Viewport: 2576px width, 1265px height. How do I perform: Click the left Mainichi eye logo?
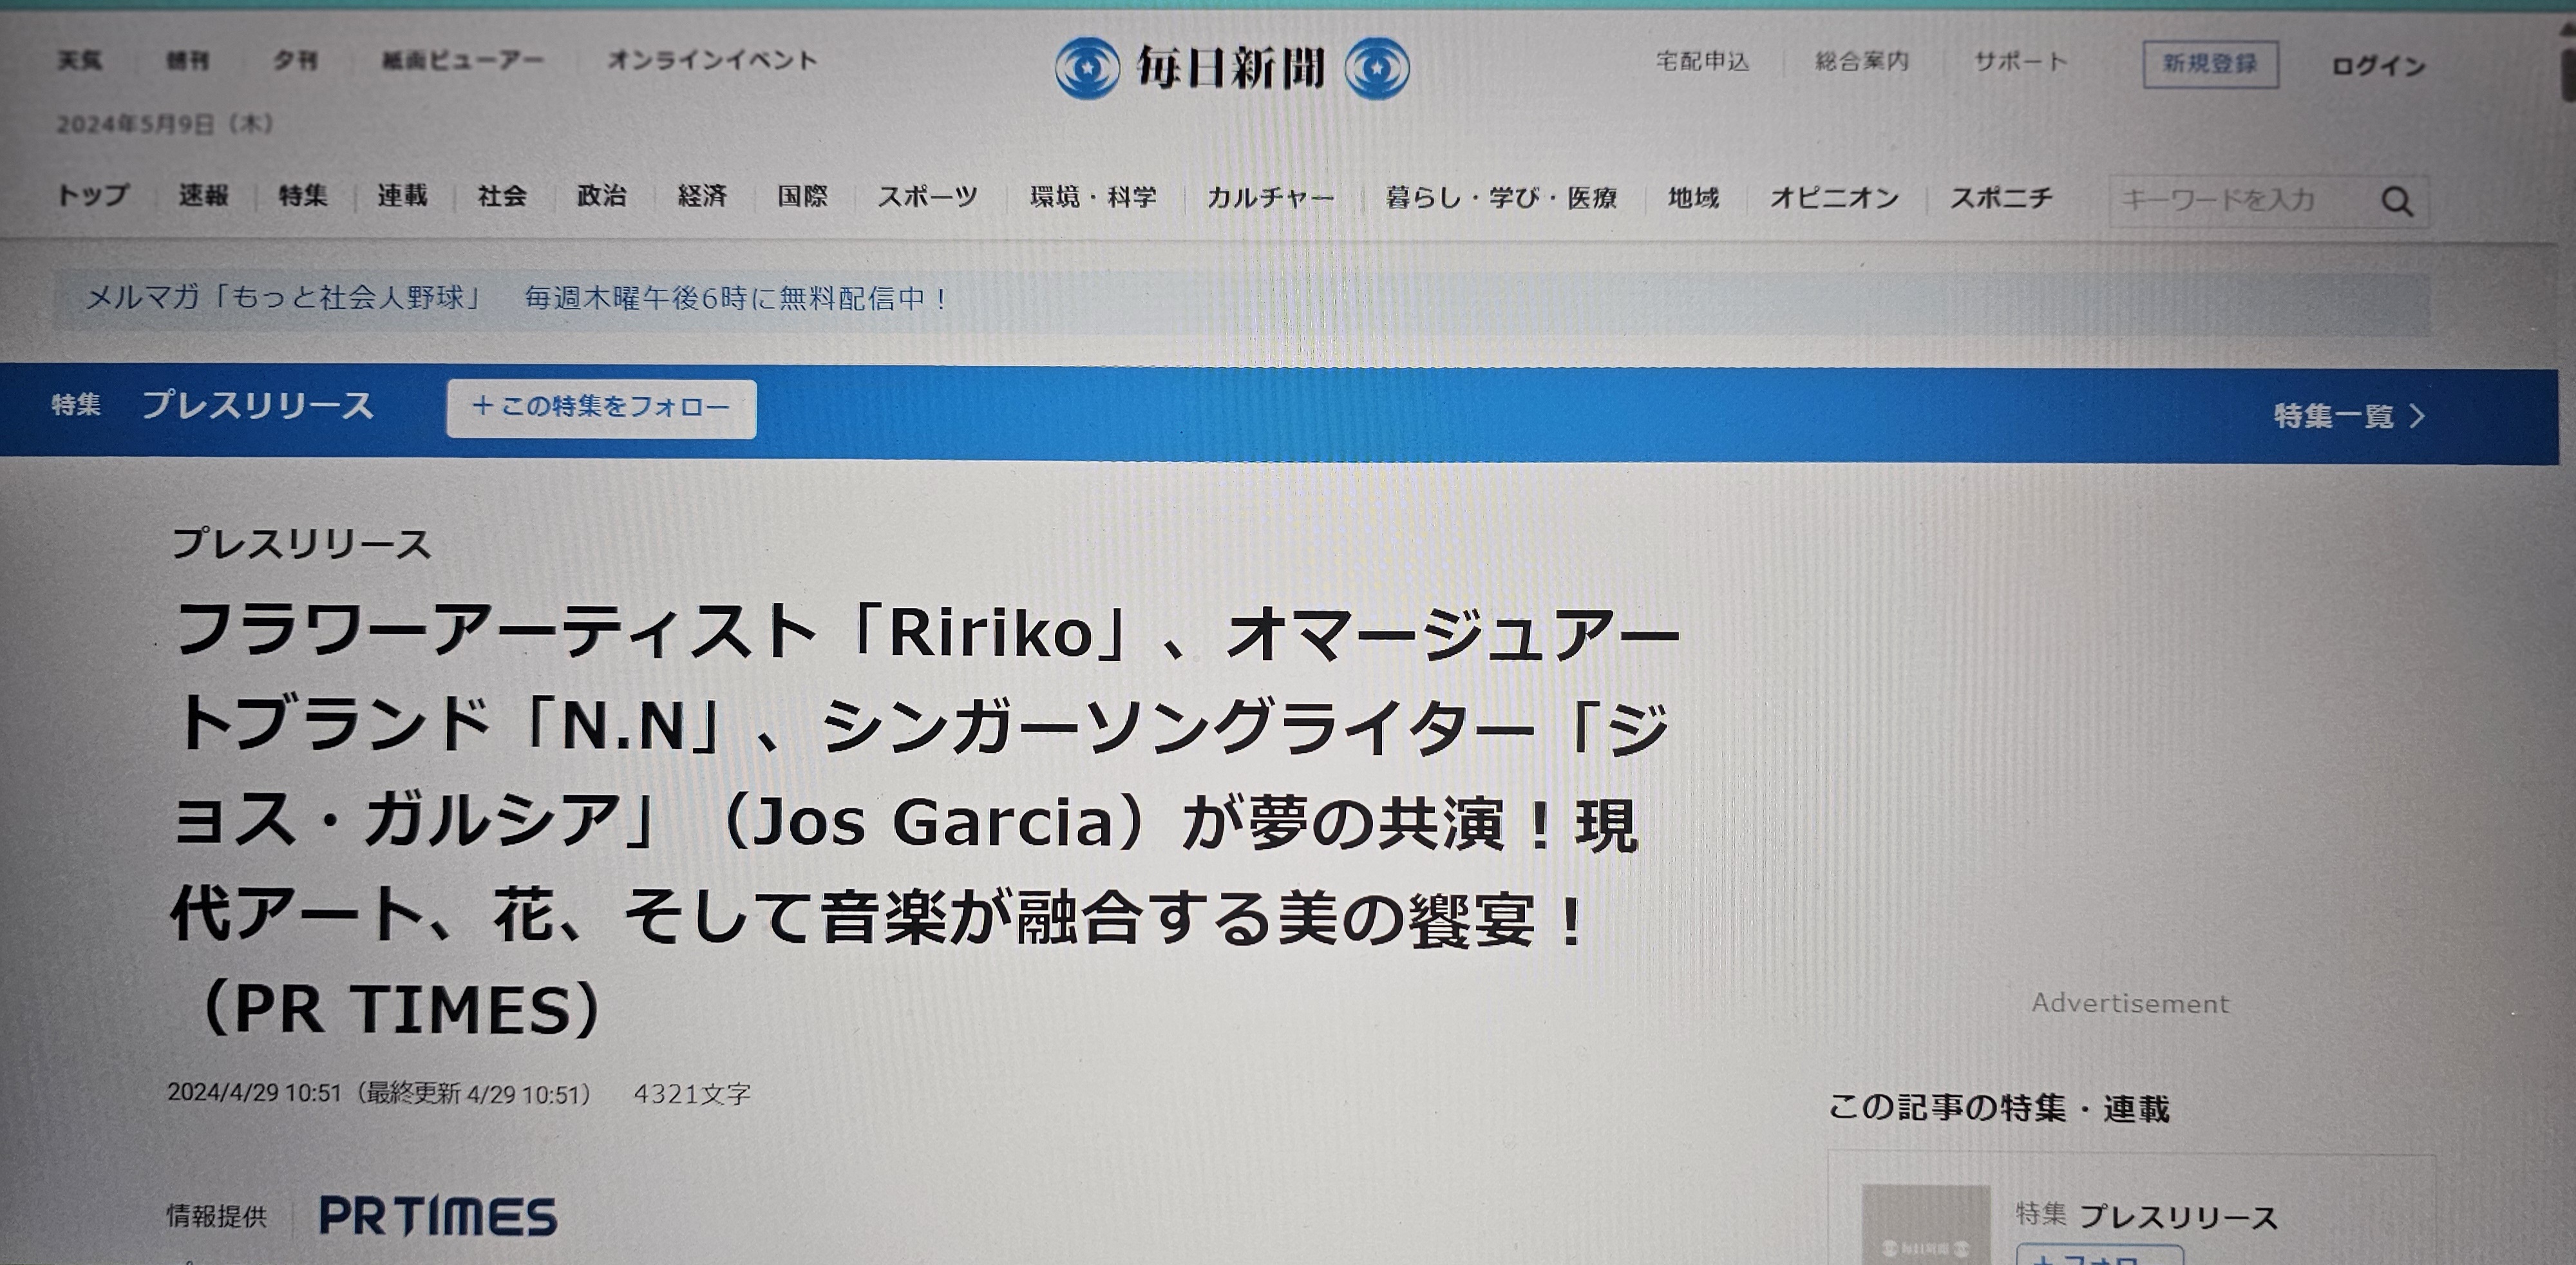1087,68
